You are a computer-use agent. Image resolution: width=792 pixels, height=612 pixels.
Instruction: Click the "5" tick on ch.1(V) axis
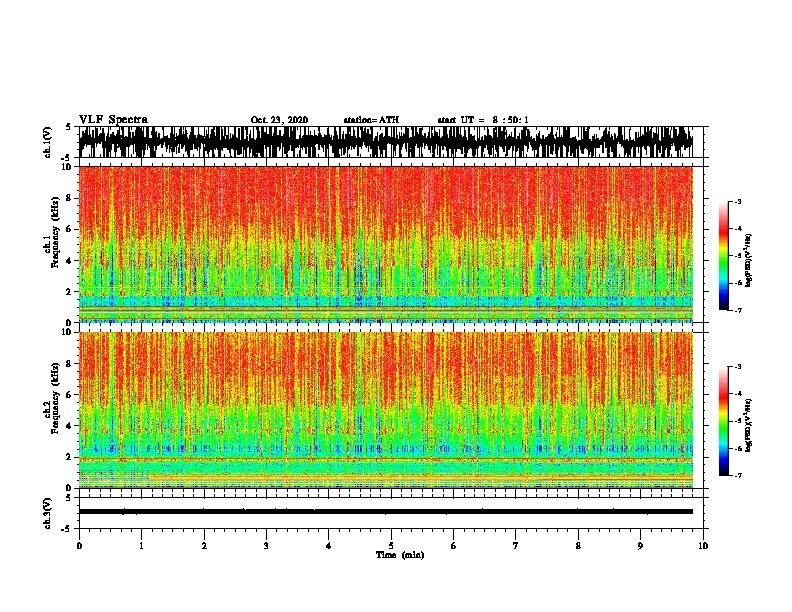[68, 127]
